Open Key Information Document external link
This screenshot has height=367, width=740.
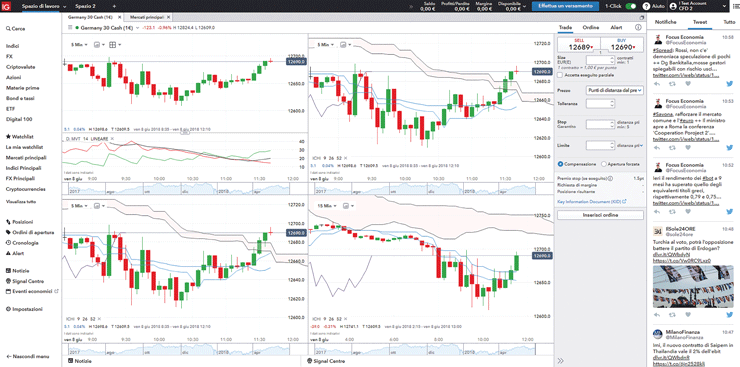point(592,201)
